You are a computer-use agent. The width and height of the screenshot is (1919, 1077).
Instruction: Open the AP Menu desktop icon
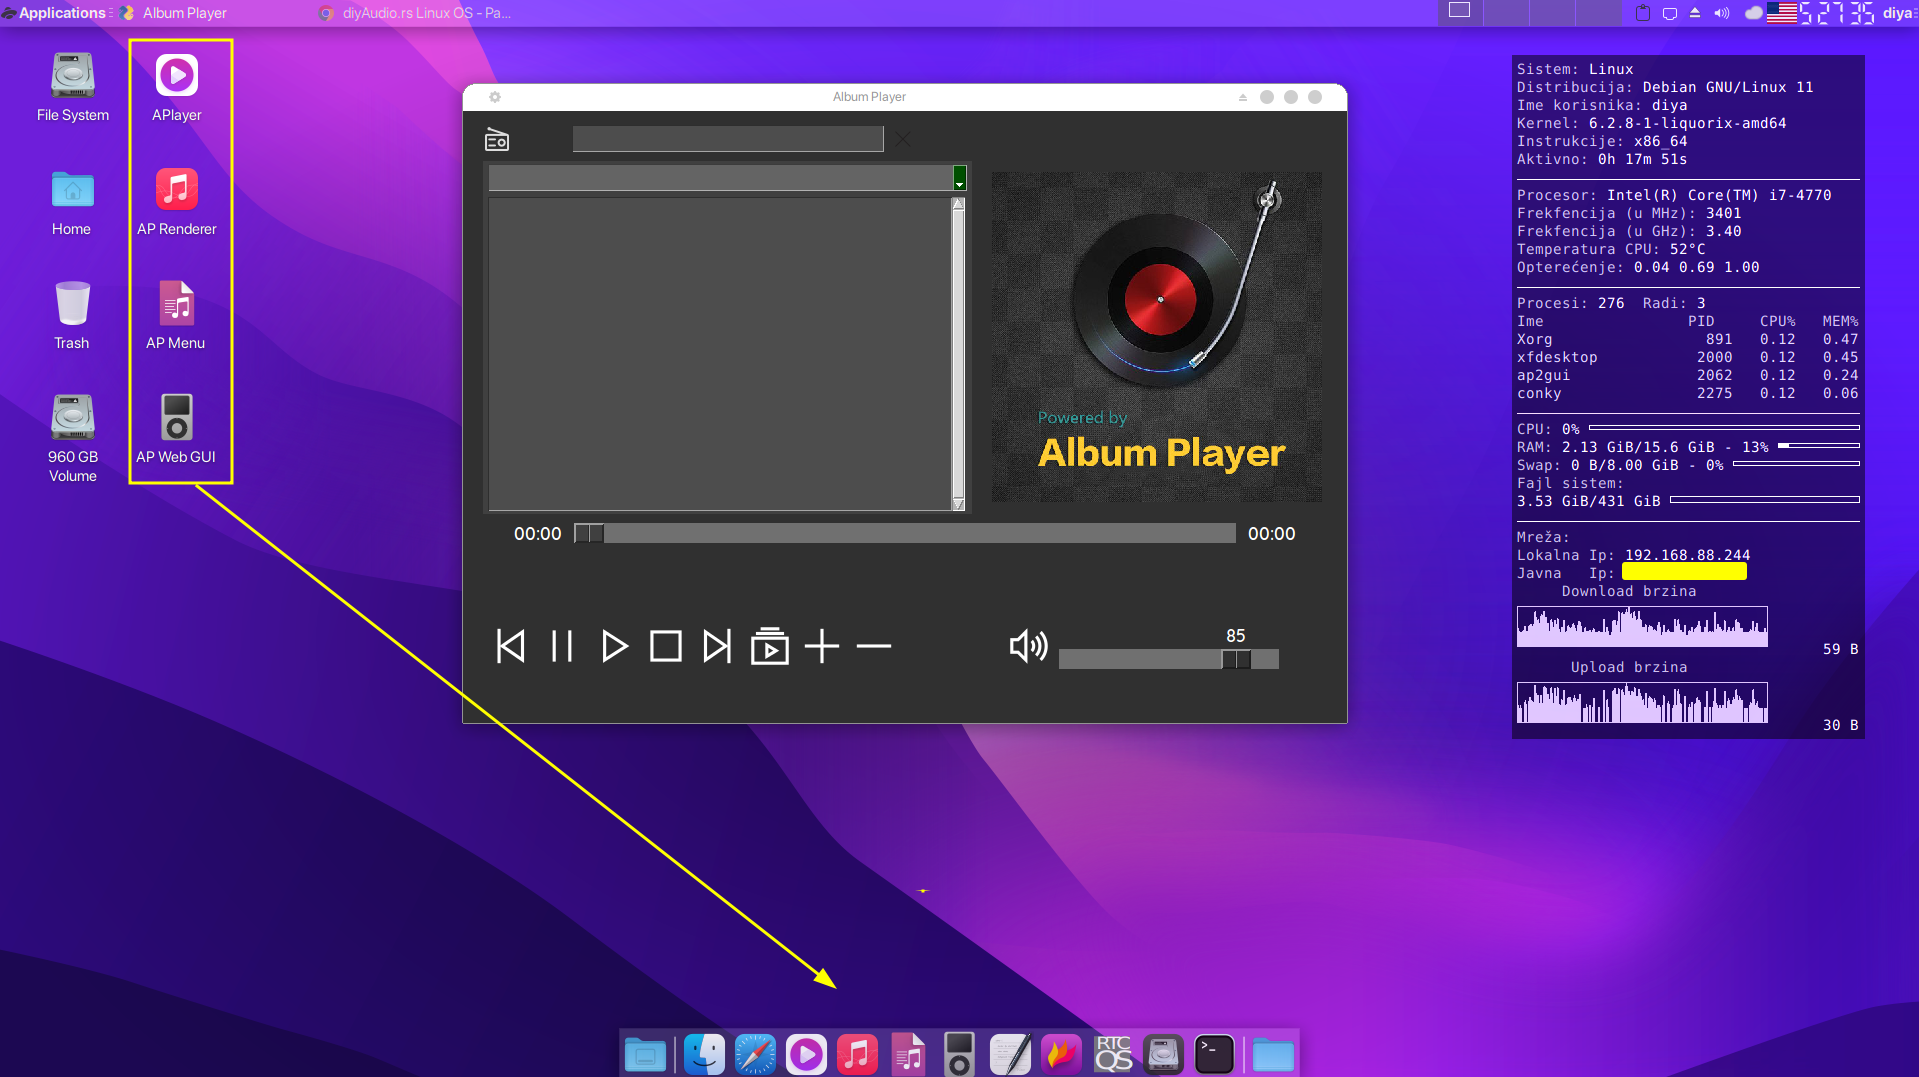click(177, 316)
